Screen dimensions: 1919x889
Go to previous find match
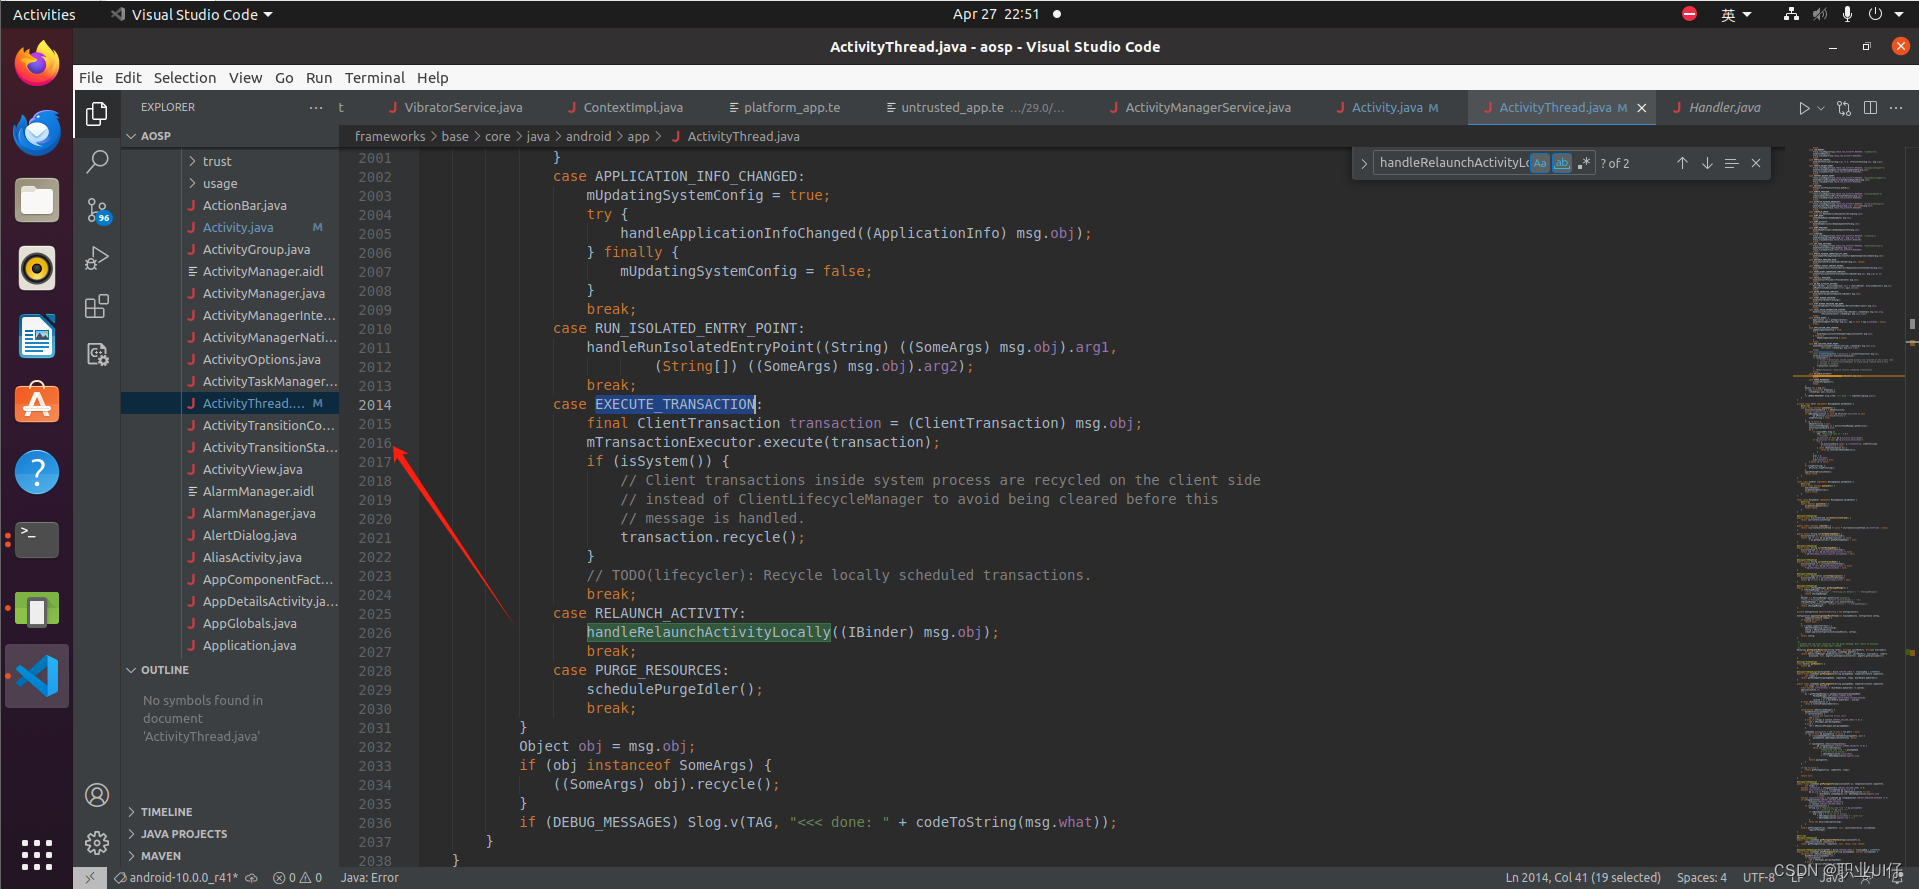pos(1682,163)
